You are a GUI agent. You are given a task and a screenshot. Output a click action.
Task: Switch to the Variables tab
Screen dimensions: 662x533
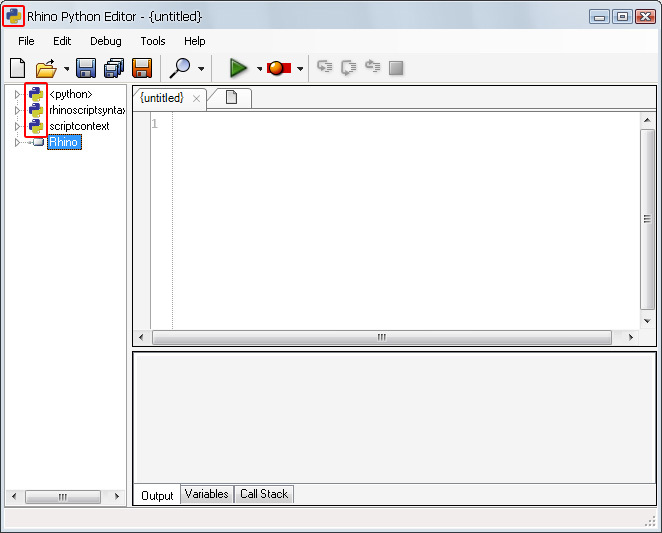pyautogui.click(x=206, y=494)
